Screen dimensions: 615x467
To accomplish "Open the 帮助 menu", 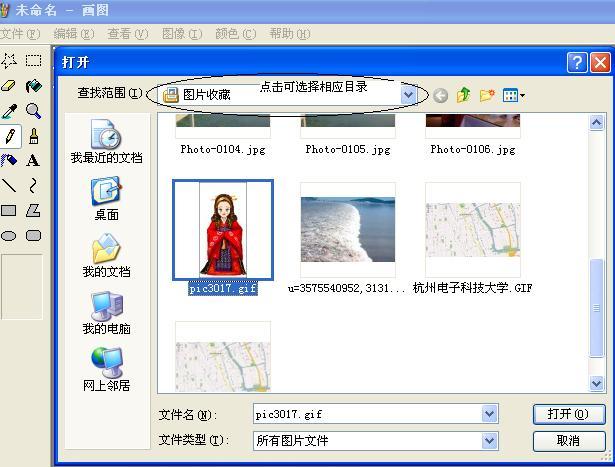I will coord(289,34).
